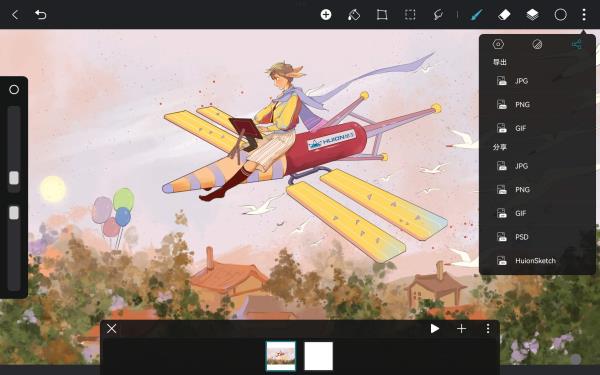Go back with the left arrow
600x375 pixels.
coord(15,15)
